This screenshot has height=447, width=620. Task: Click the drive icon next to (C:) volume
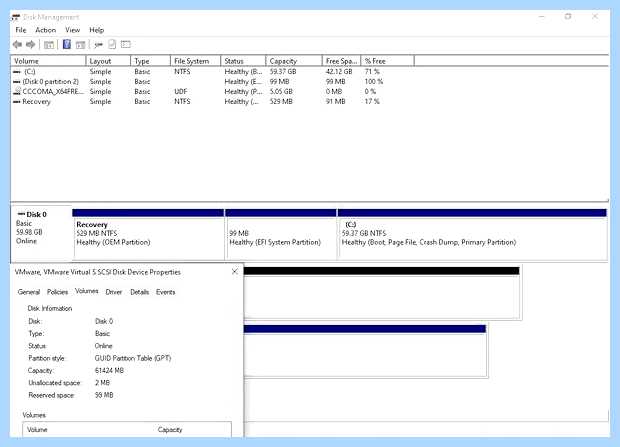(x=17, y=72)
